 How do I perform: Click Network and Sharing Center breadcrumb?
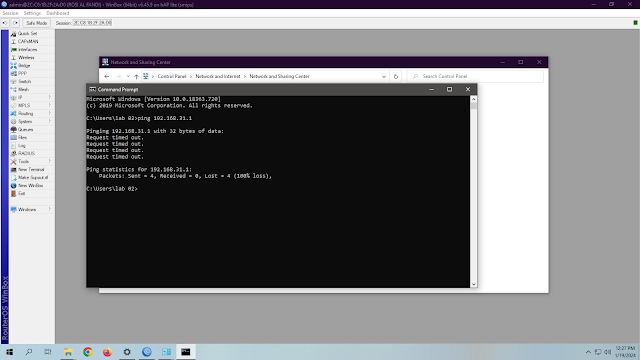coord(279,76)
